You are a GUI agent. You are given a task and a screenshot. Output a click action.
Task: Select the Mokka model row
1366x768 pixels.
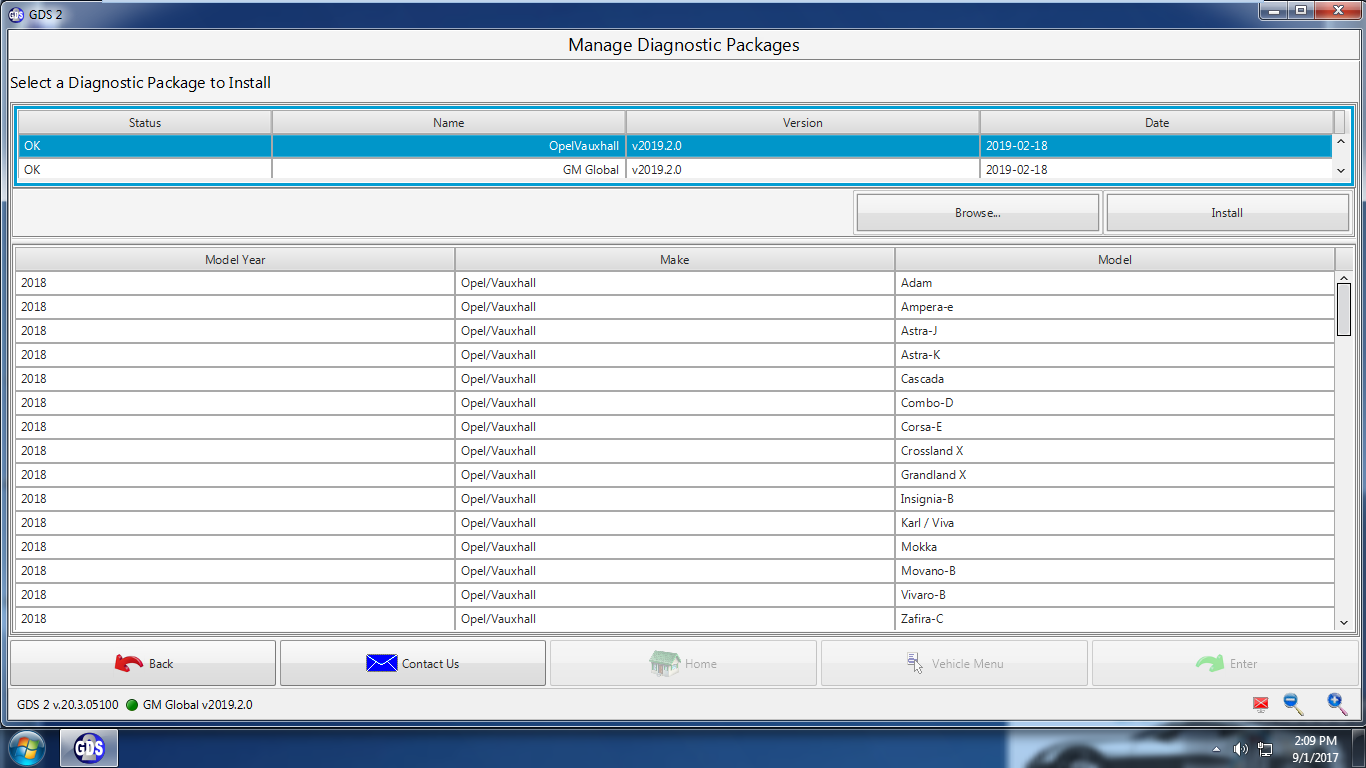click(675, 547)
